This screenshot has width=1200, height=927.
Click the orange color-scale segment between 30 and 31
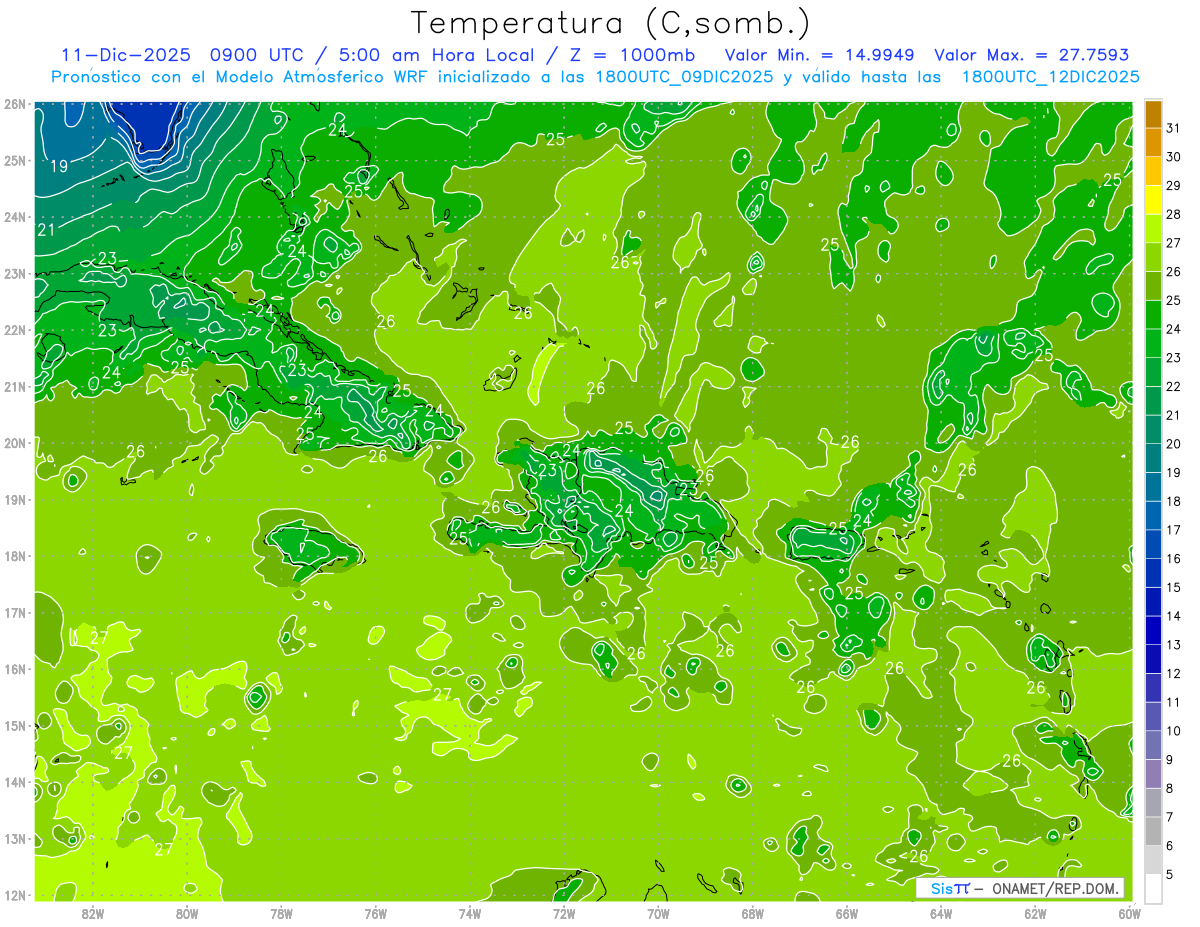(1153, 143)
